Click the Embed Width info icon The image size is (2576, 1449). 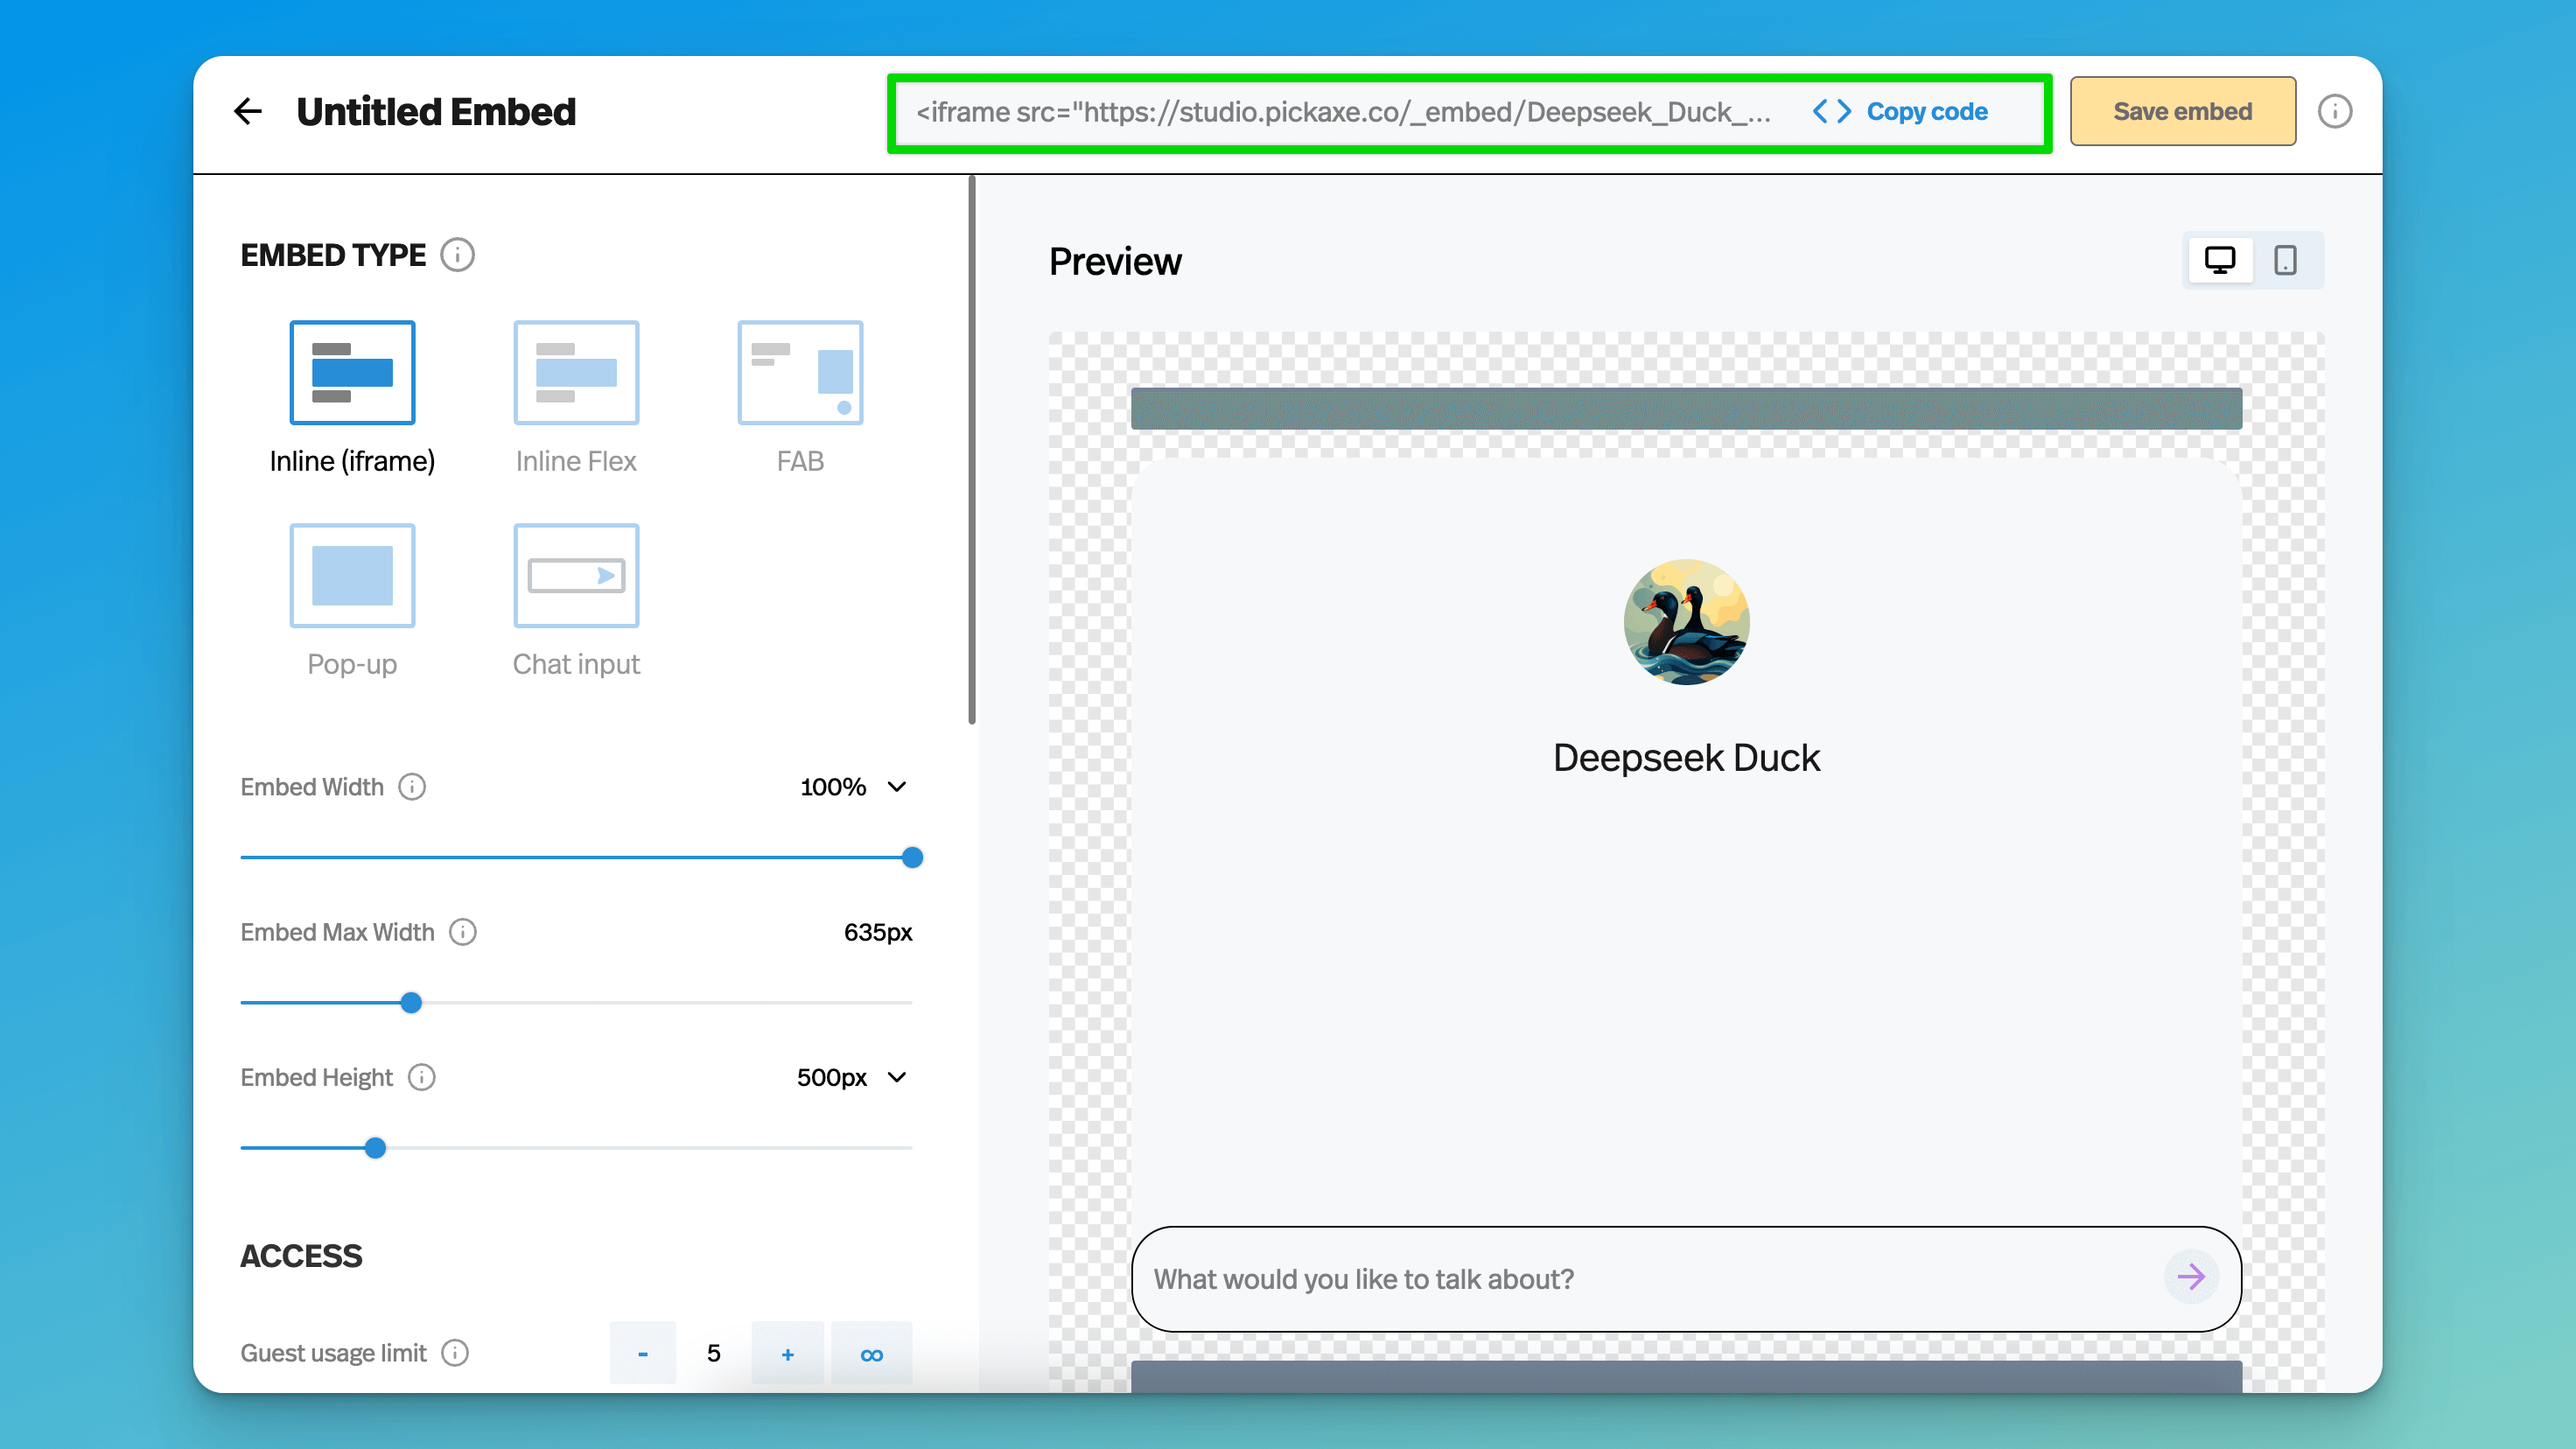[412, 787]
